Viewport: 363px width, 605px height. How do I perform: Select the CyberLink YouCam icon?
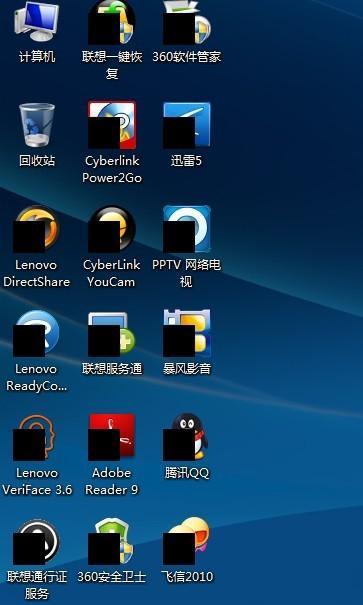click(112, 229)
